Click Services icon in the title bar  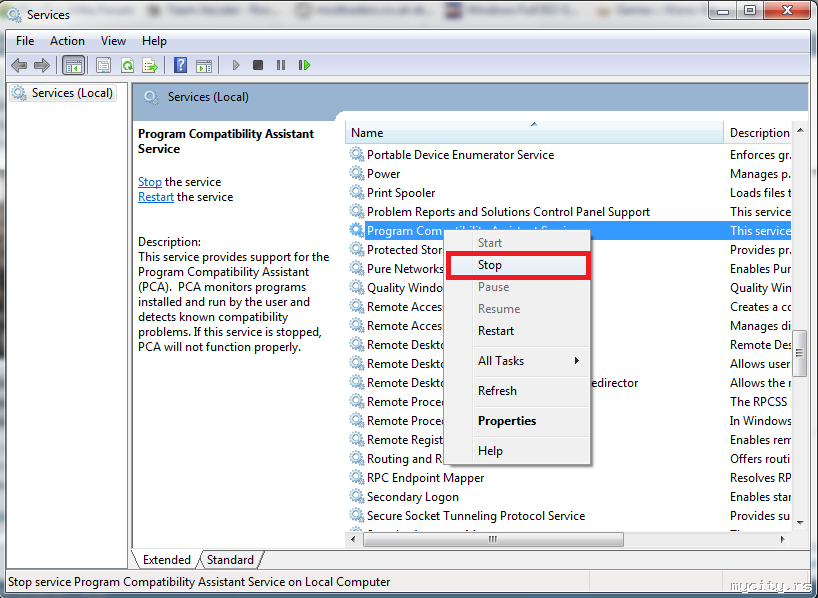(14, 15)
